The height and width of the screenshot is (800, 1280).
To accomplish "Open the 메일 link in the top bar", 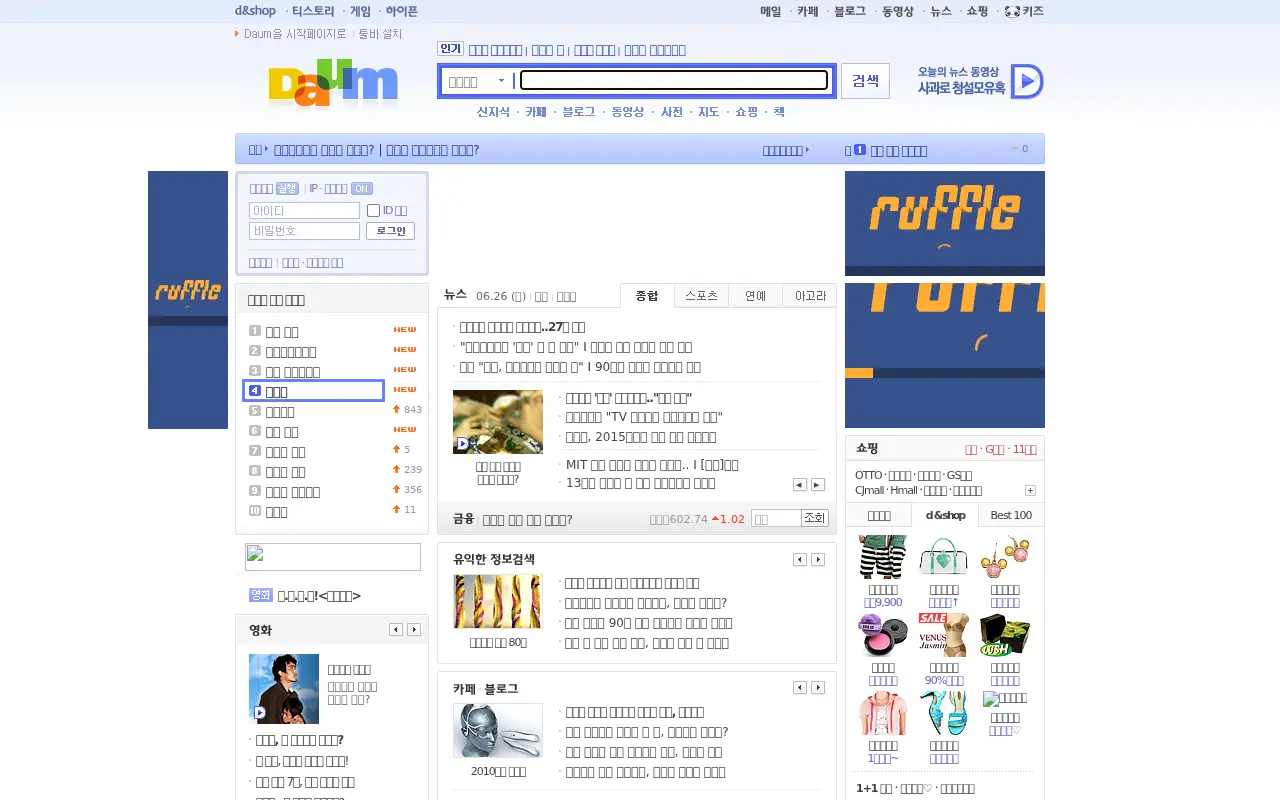I will pyautogui.click(x=770, y=11).
